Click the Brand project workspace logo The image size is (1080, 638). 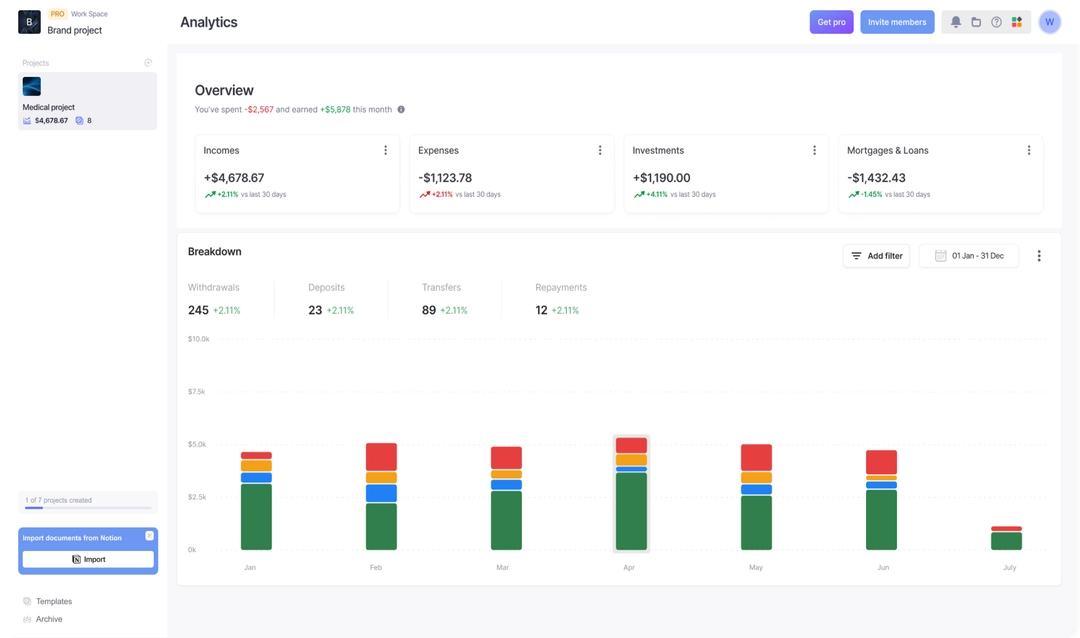[30, 22]
